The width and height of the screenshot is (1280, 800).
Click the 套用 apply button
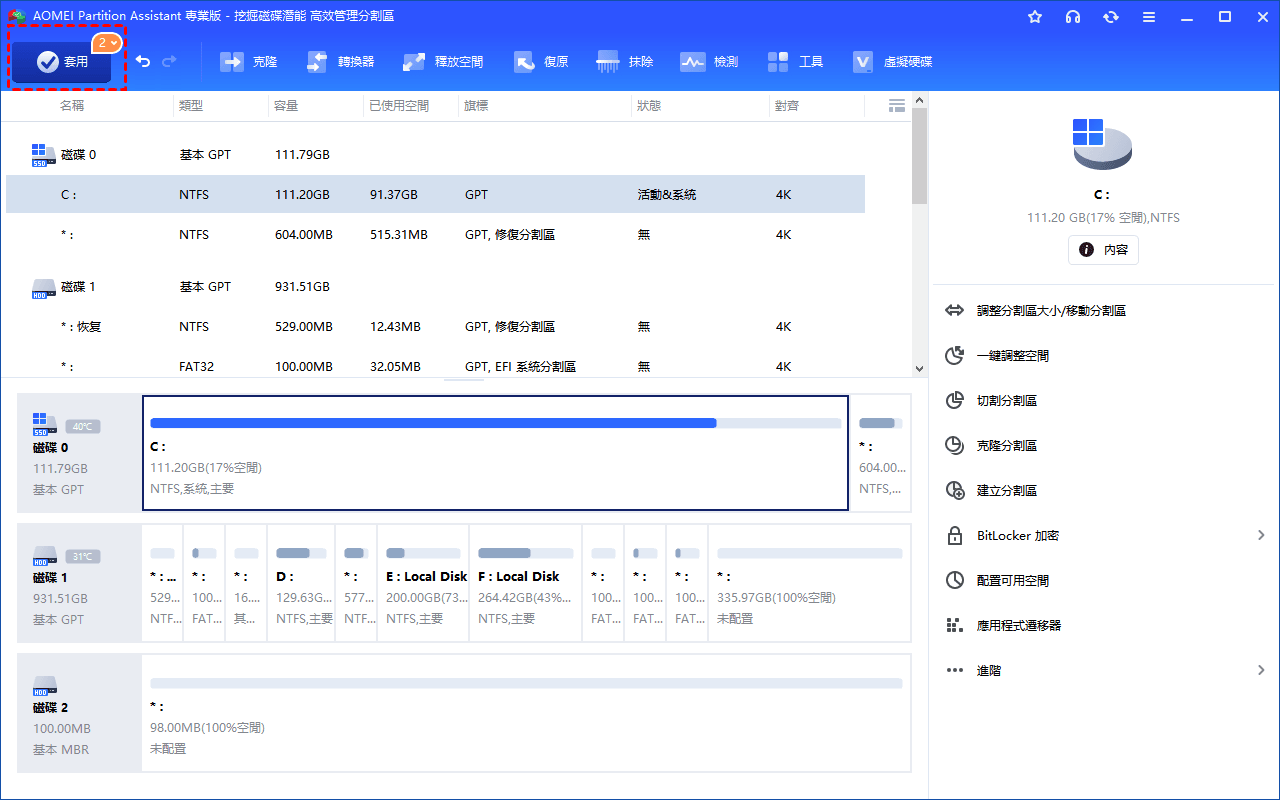tap(62, 62)
